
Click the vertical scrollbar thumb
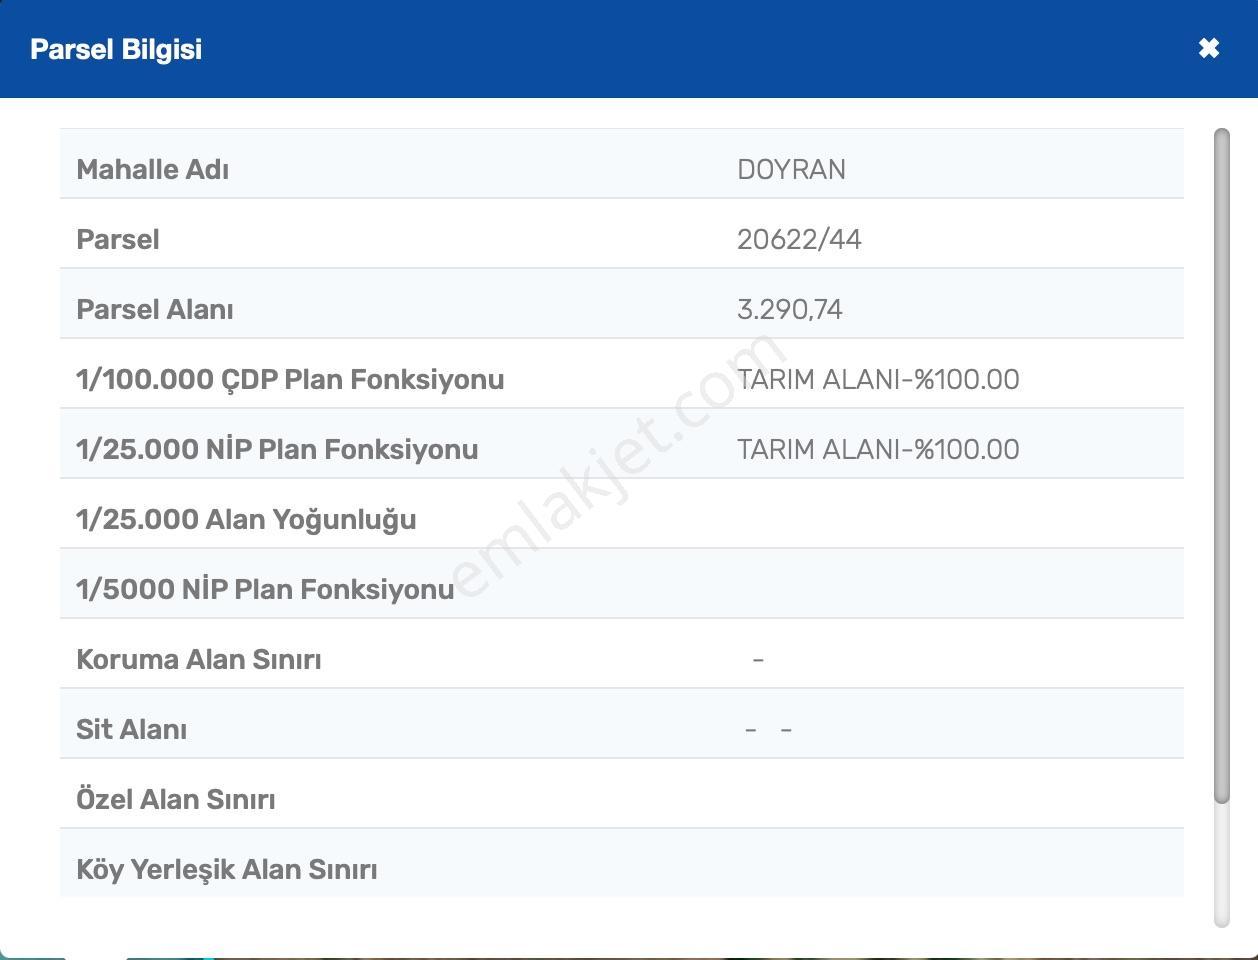click(1221, 465)
